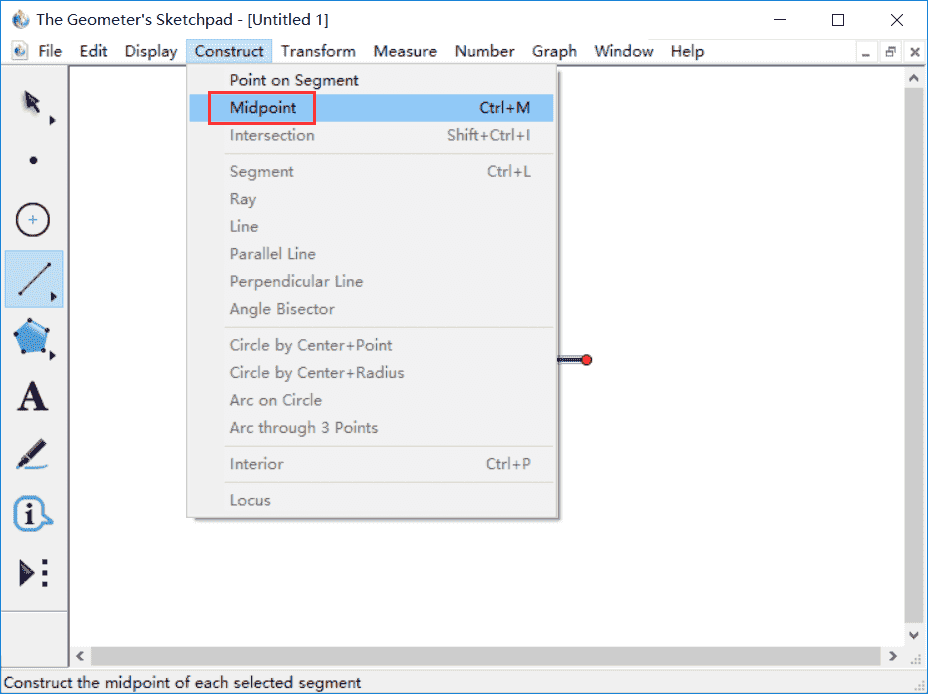Select the Polygon tool
The width and height of the screenshot is (928, 694).
tap(31, 337)
